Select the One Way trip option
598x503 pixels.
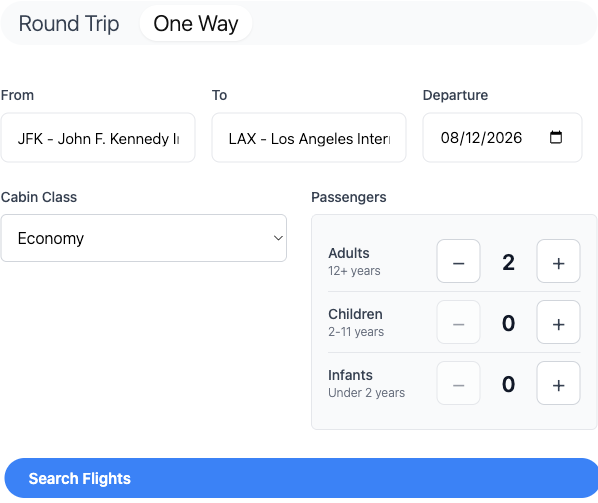click(196, 24)
